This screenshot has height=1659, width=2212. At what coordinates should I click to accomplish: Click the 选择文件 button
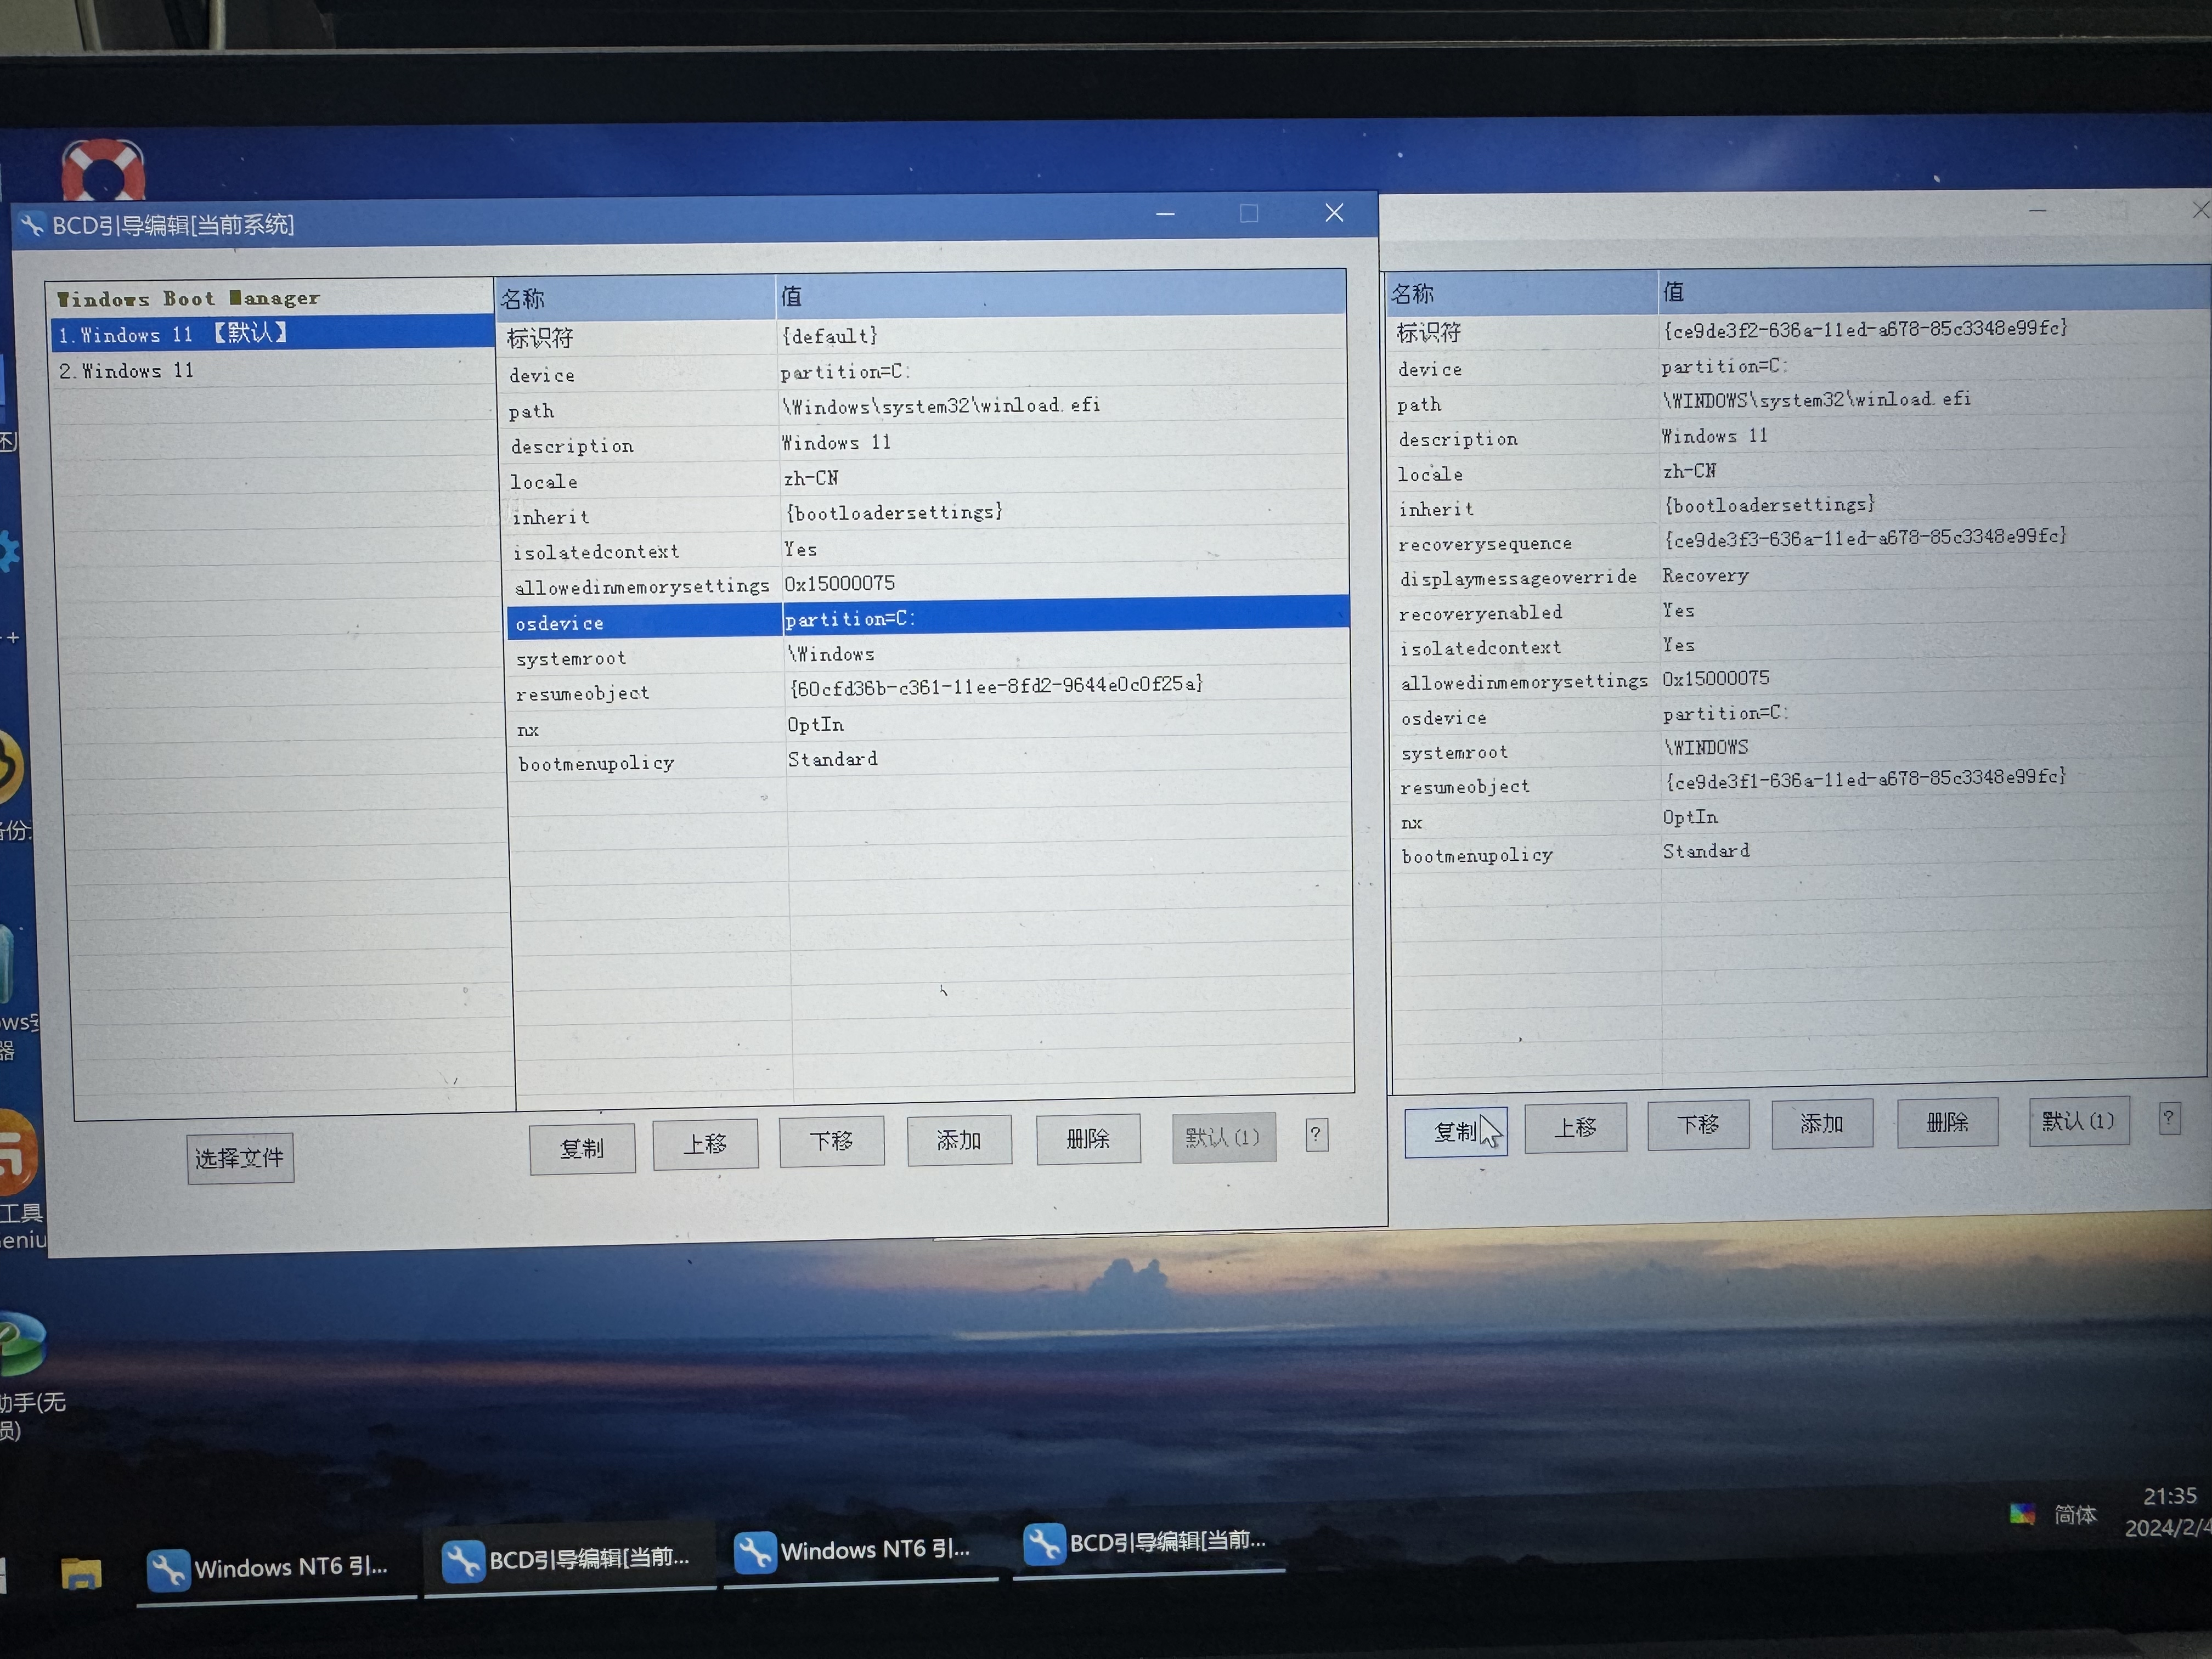[x=240, y=1158]
